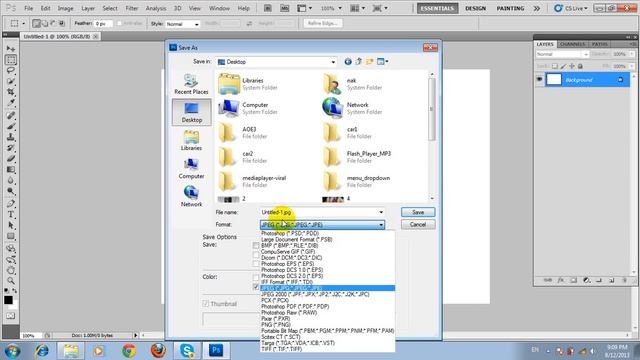Image resolution: width=640 pixels, height=360 pixels.
Task: Select the Clone Stamp tool
Action: (x=11, y=137)
